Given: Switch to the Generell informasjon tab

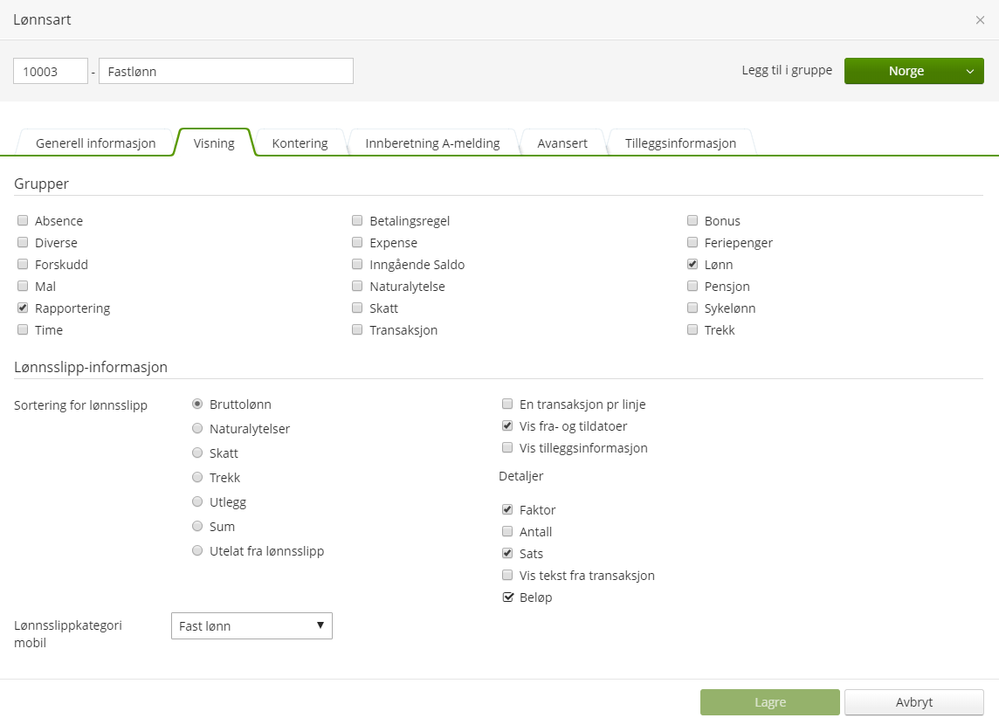Looking at the screenshot, I should [96, 143].
